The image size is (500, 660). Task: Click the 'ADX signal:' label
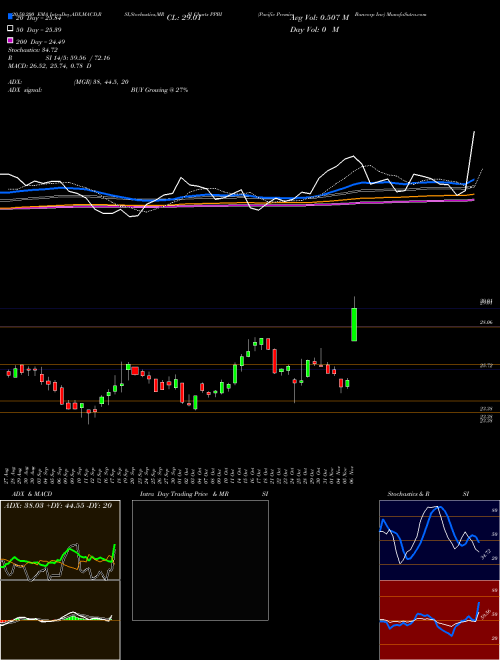tap(24, 90)
